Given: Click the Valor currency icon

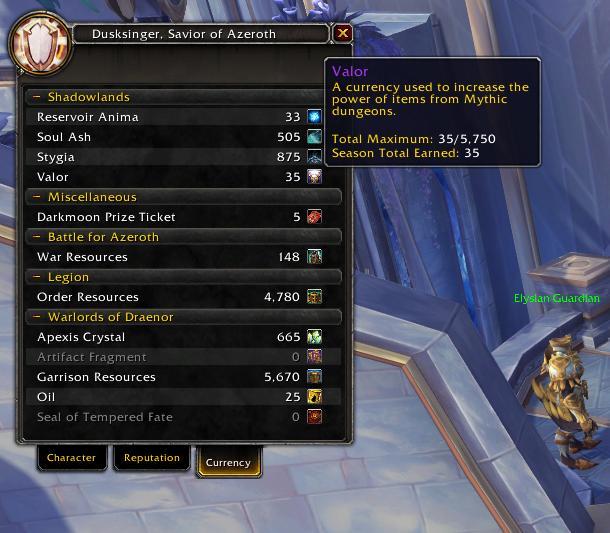Looking at the screenshot, I should pyautogui.click(x=314, y=177).
